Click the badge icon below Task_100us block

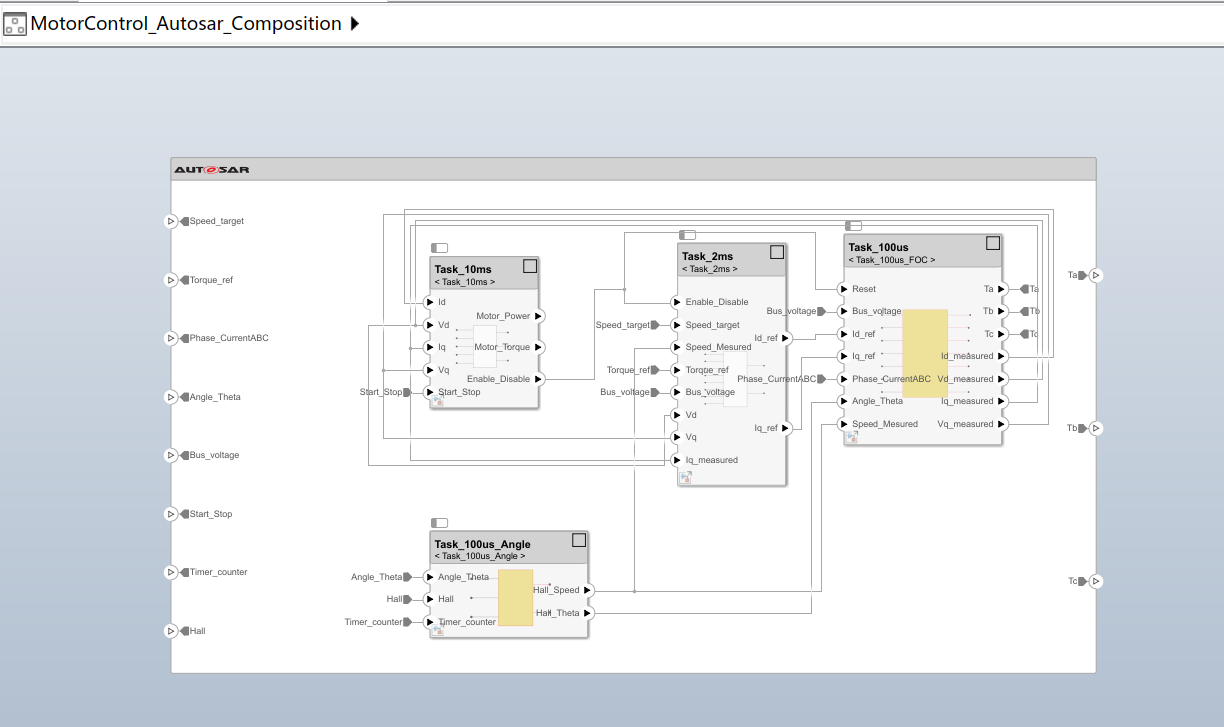[x=852, y=437]
